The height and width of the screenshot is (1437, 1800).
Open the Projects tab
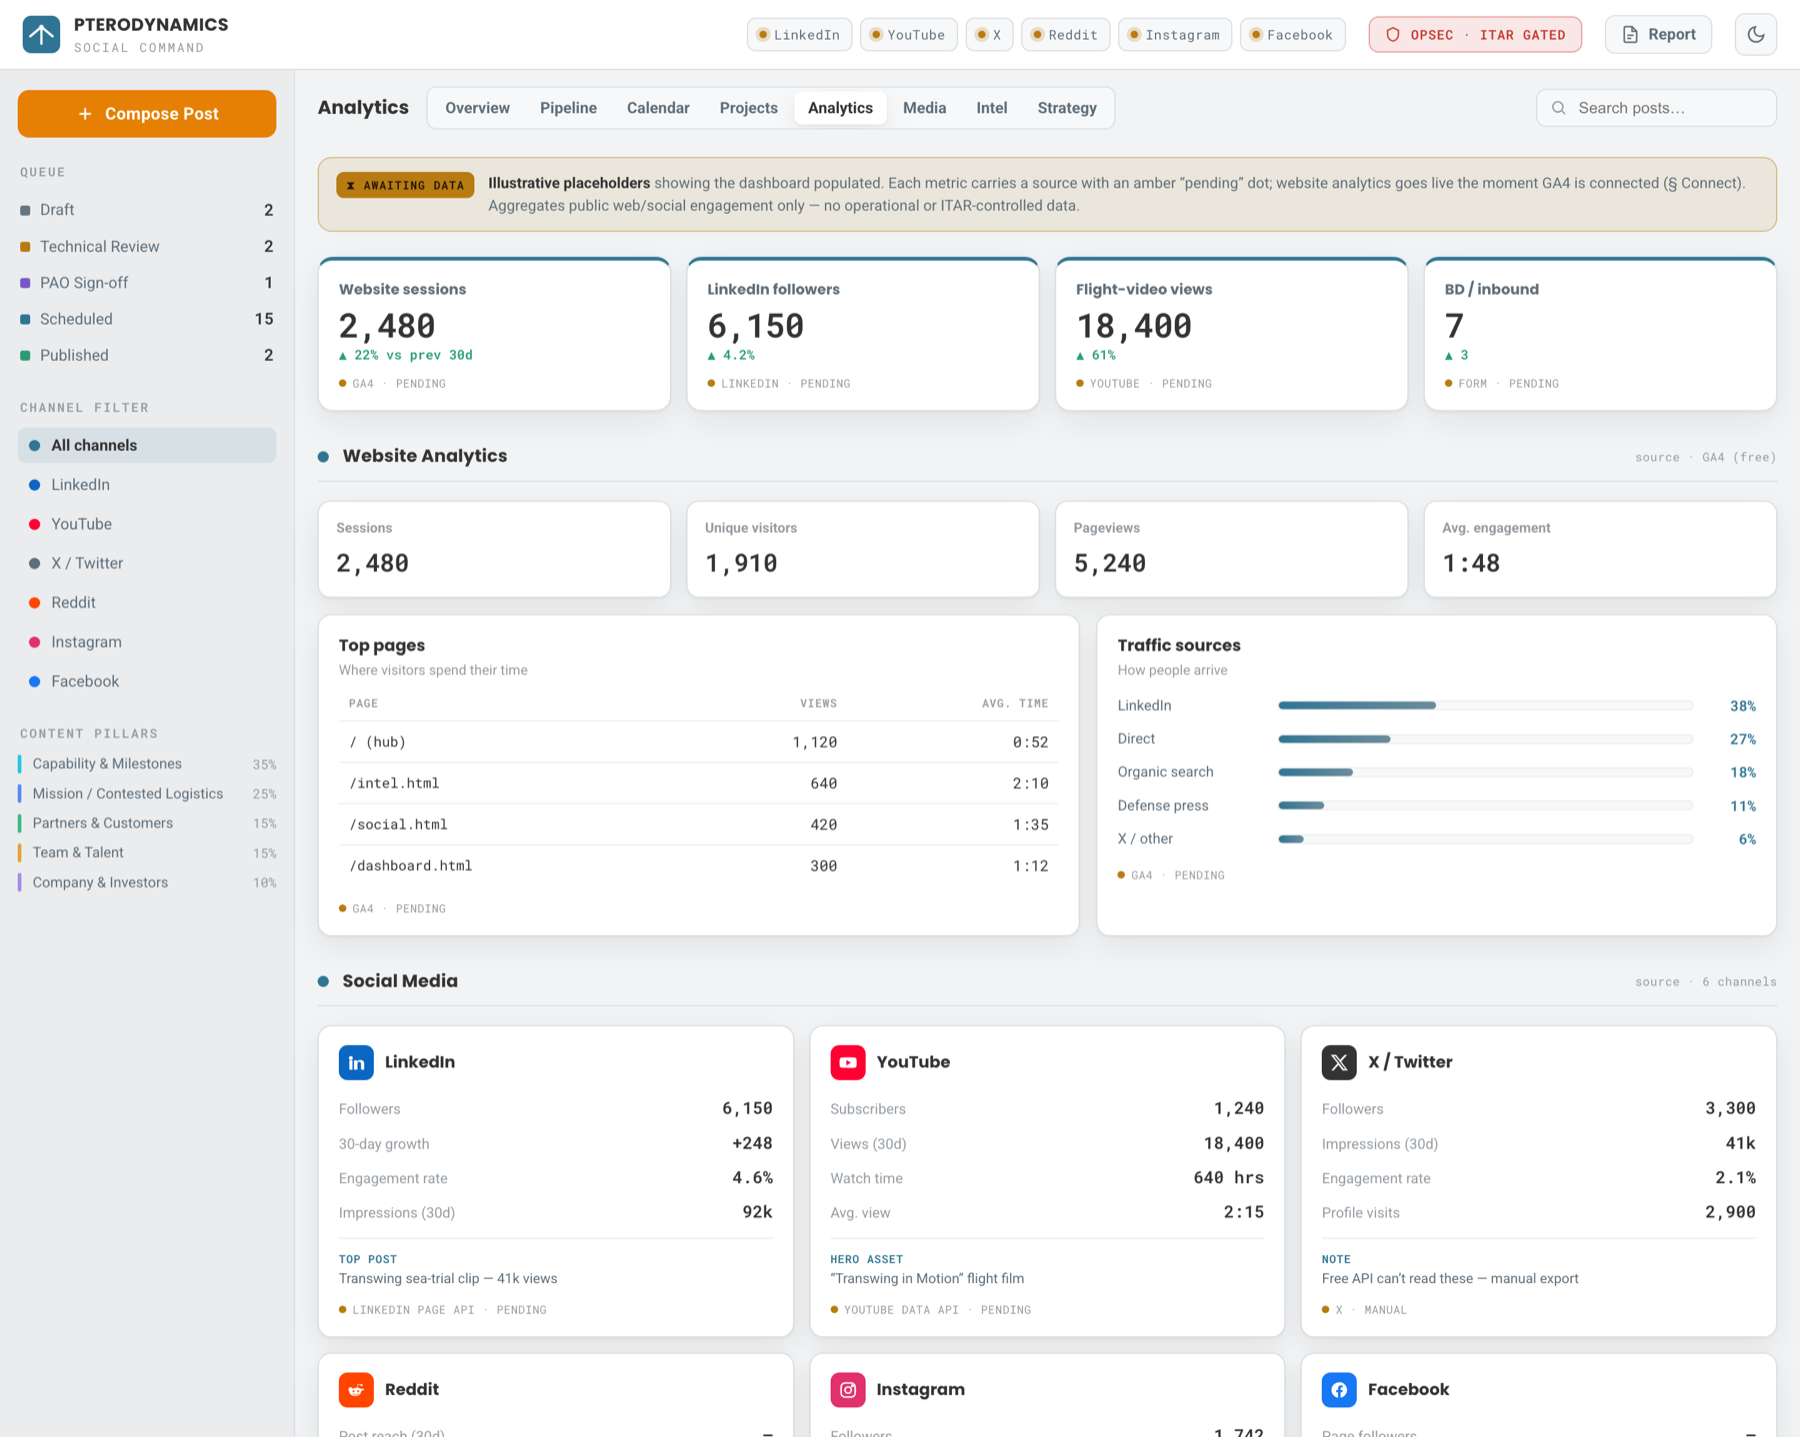coord(748,108)
